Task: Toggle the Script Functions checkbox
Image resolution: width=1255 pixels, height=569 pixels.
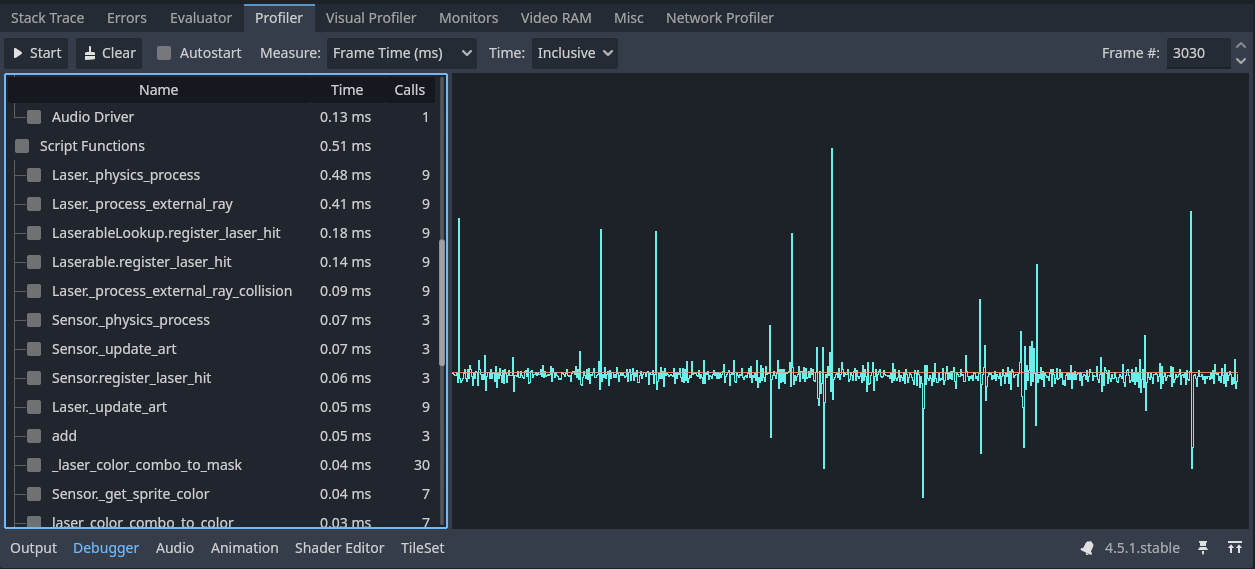Action: click(x=22, y=146)
